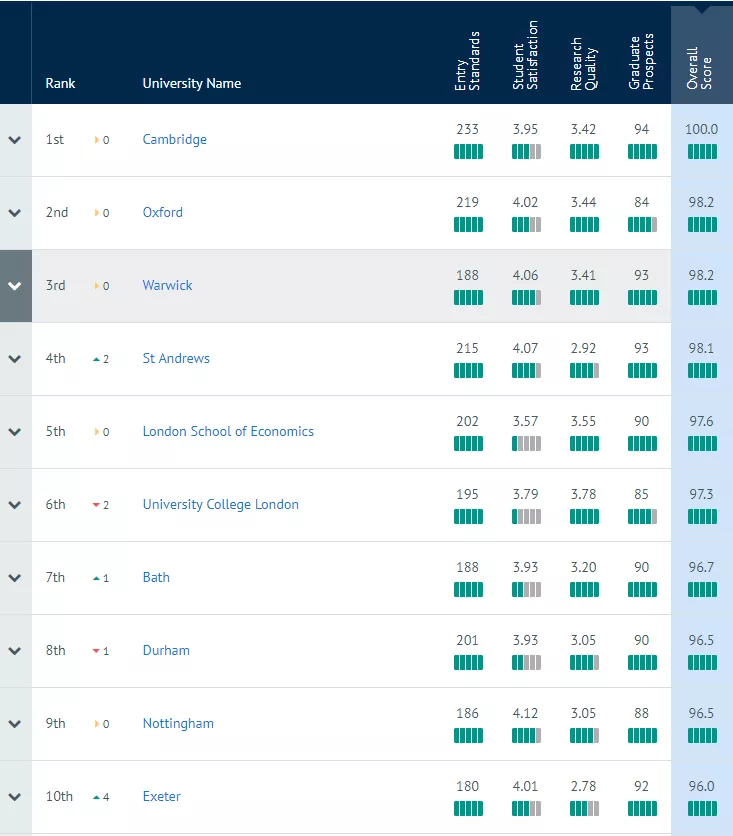733x836 pixels.
Task: Click University College London red down arrow
Action: pyautogui.click(x=96, y=505)
